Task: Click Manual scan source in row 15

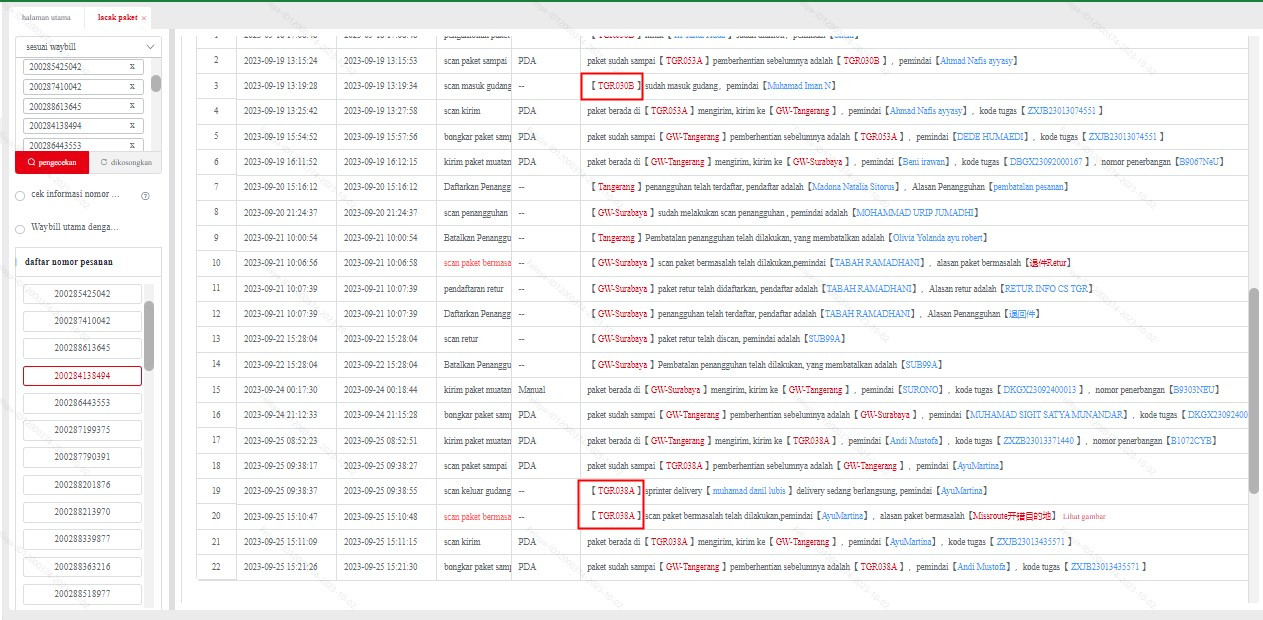Action: [531, 390]
